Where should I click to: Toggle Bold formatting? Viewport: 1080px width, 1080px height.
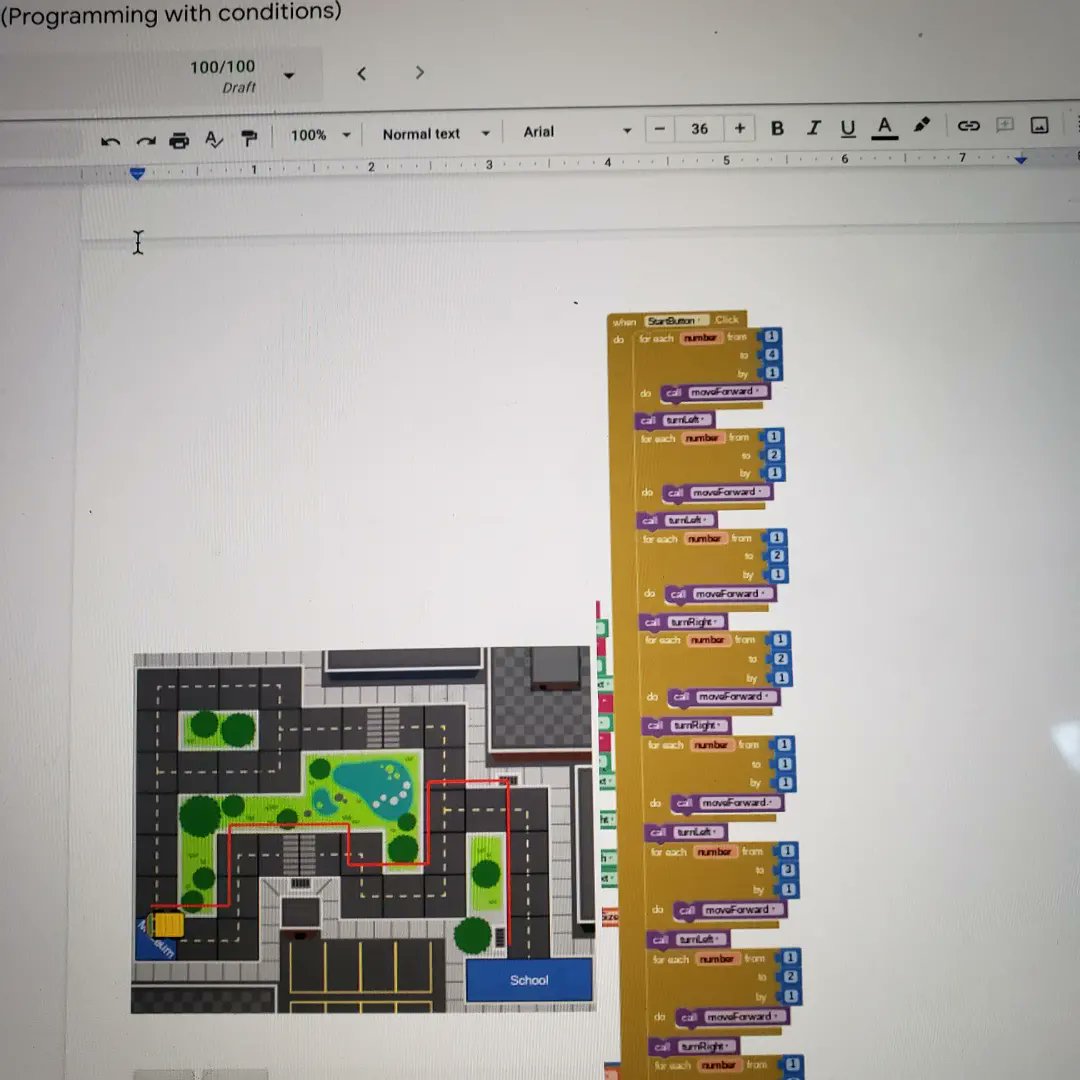tap(777, 128)
